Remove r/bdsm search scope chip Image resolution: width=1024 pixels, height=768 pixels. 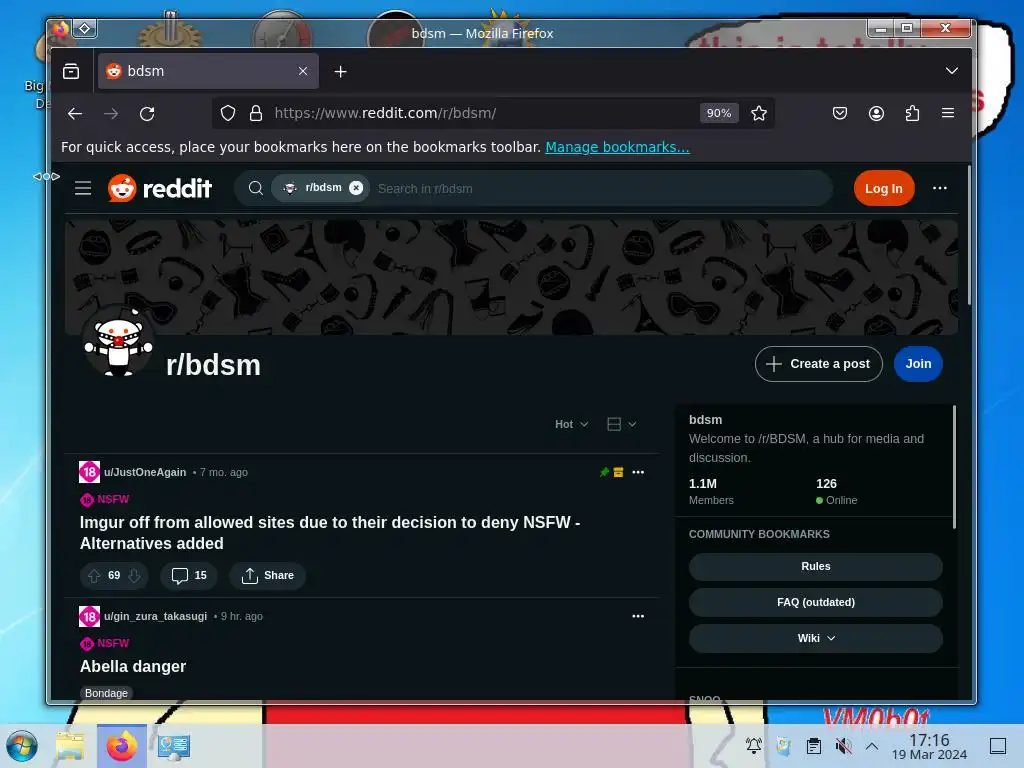point(356,188)
